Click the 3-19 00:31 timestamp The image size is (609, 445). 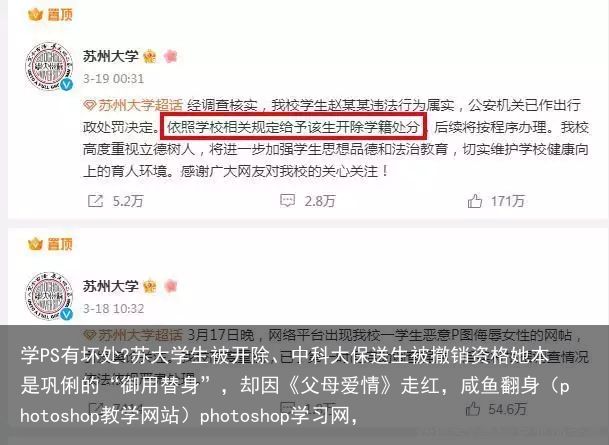point(113,79)
